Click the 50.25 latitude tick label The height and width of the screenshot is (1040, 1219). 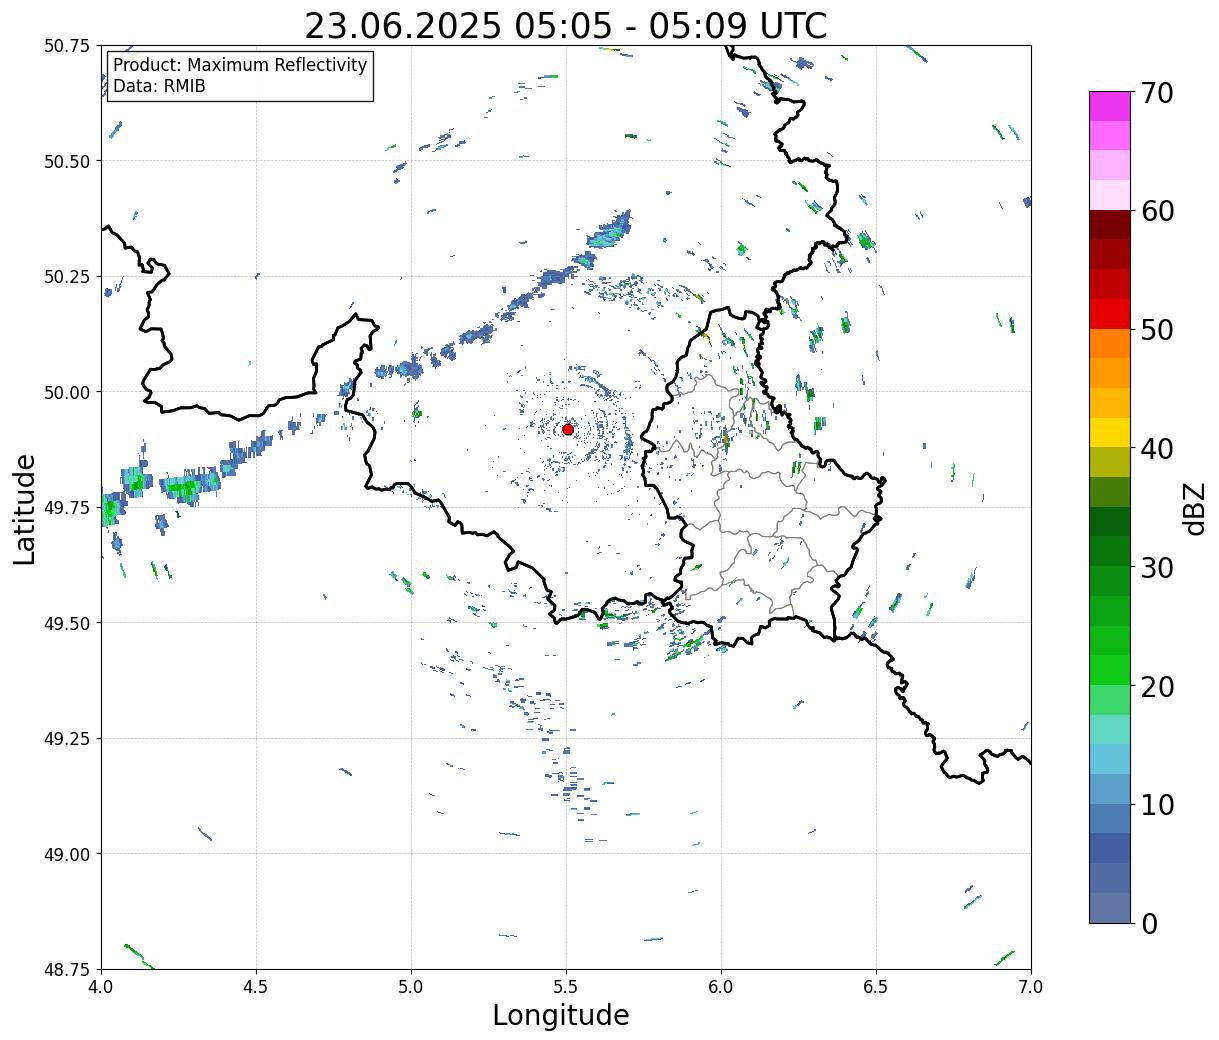[67, 277]
